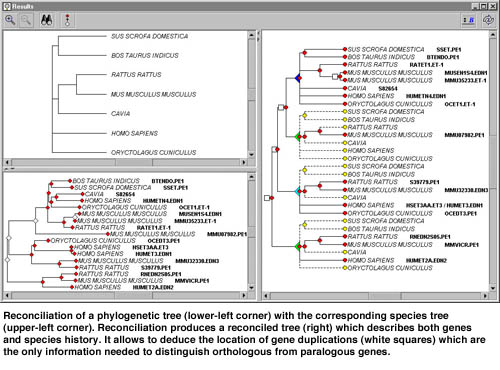Select the blue diamond node in reconciled tree

tap(298, 78)
